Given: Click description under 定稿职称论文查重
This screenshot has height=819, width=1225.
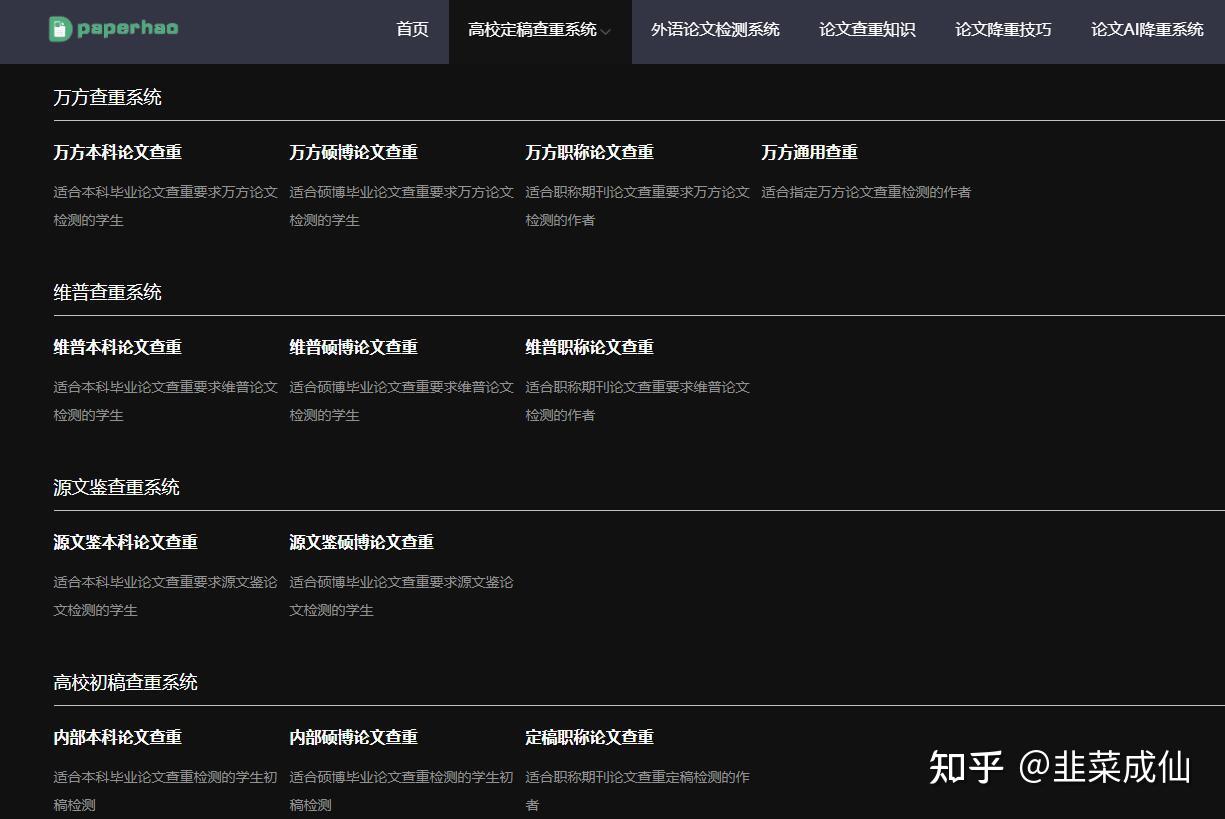Looking at the screenshot, I should point(638,791).
